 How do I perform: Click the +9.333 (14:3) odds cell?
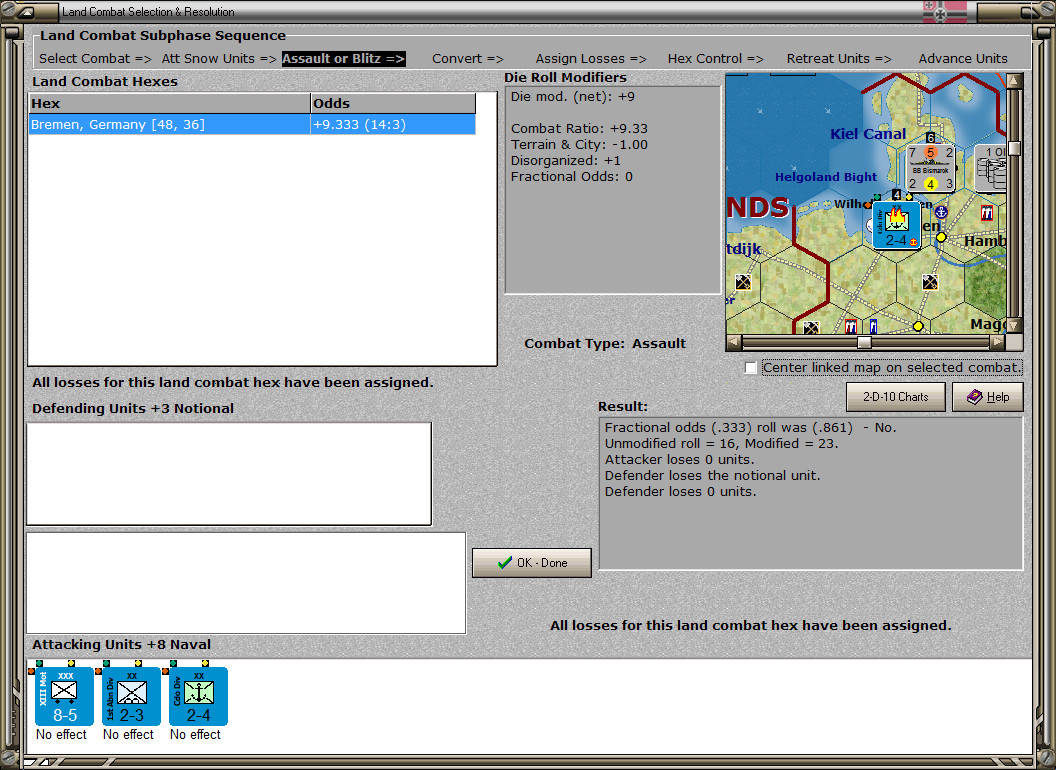click(x=393, y=125)
